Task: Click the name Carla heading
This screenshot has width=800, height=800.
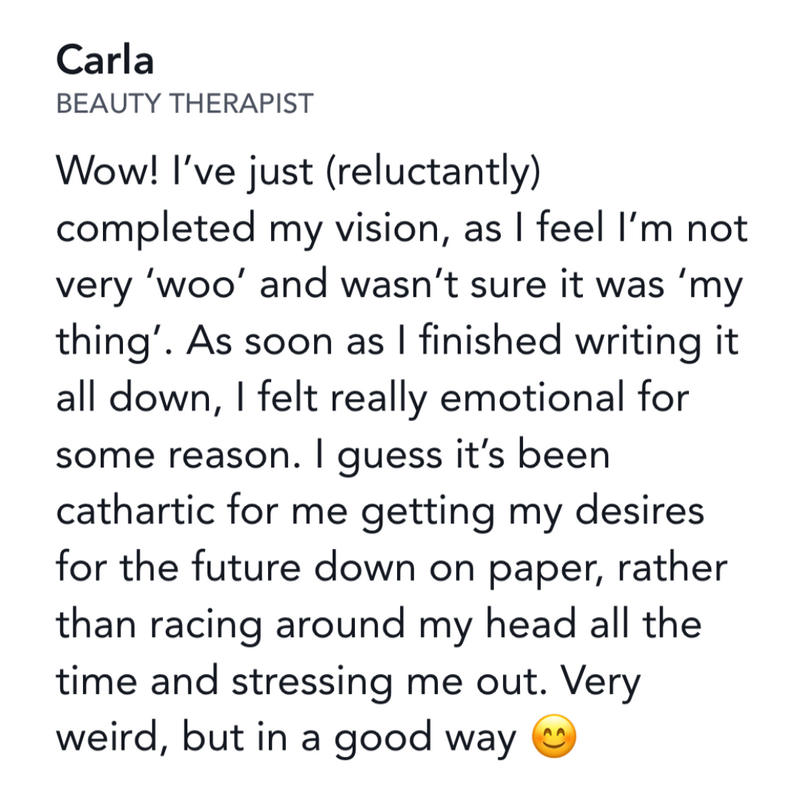Action: coord(105,60)
